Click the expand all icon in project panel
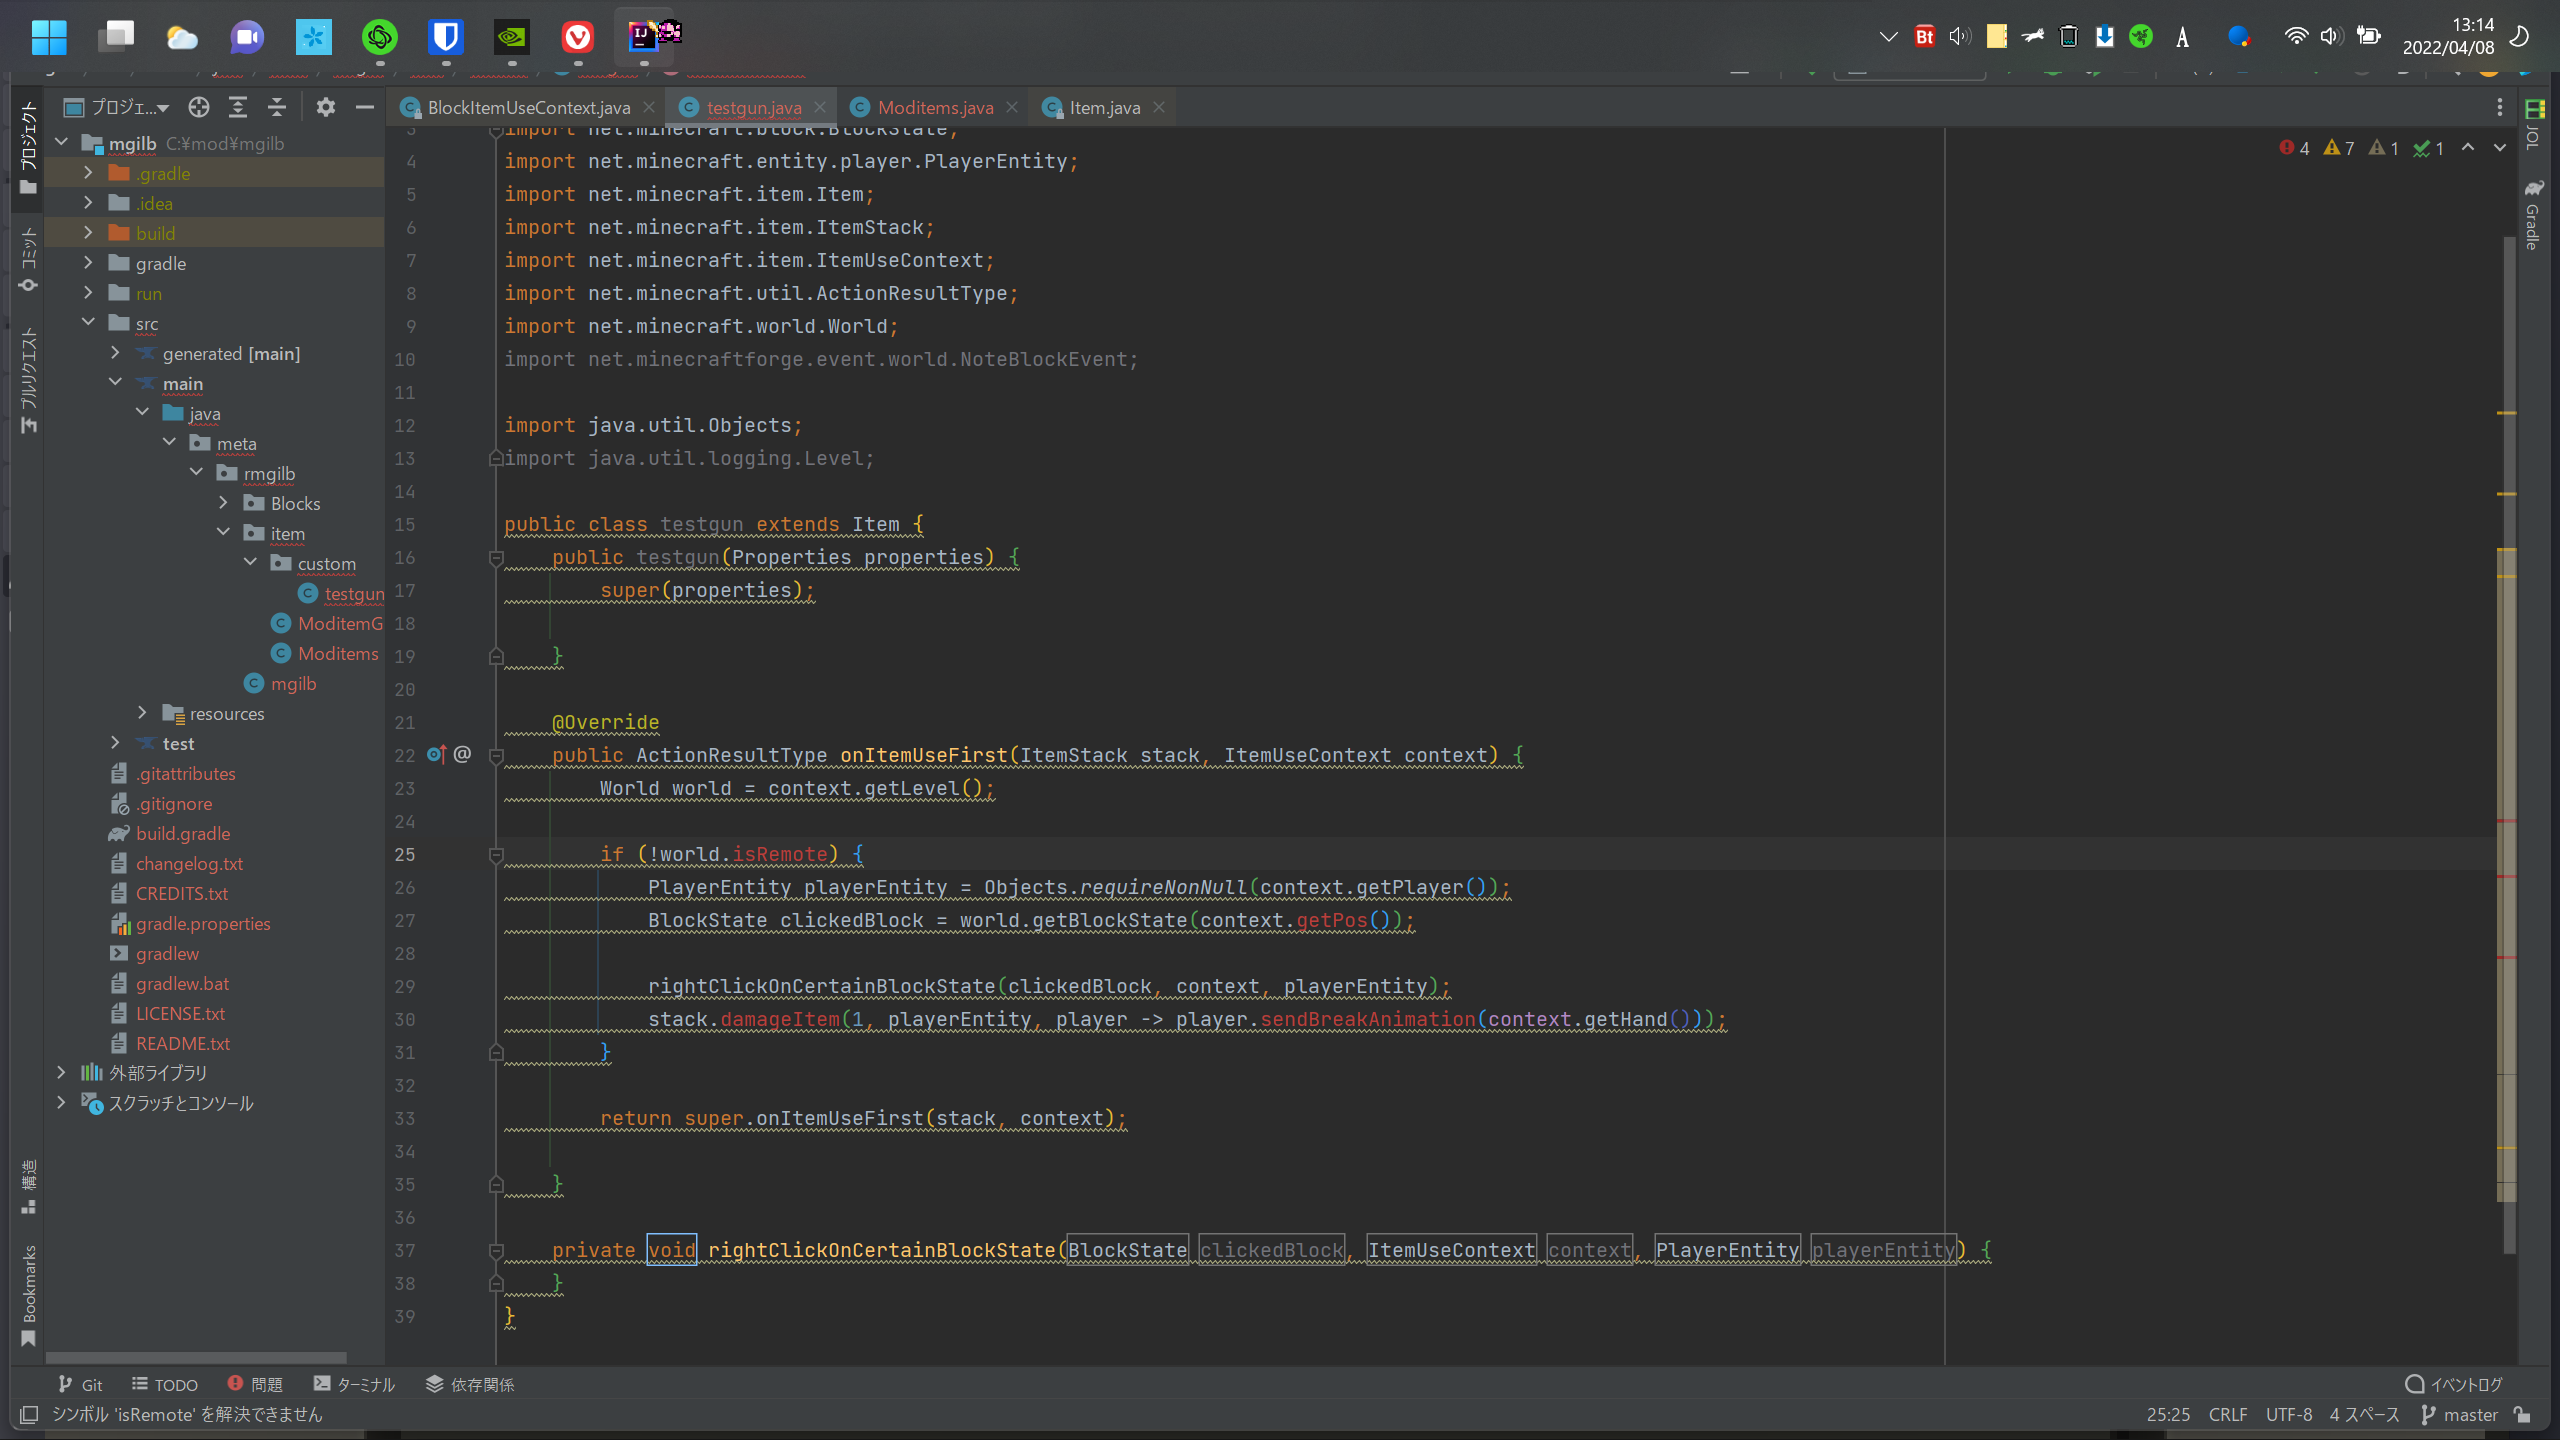Image resolution: width=2560 pixels, height=1440 pixels. (238, 107)
